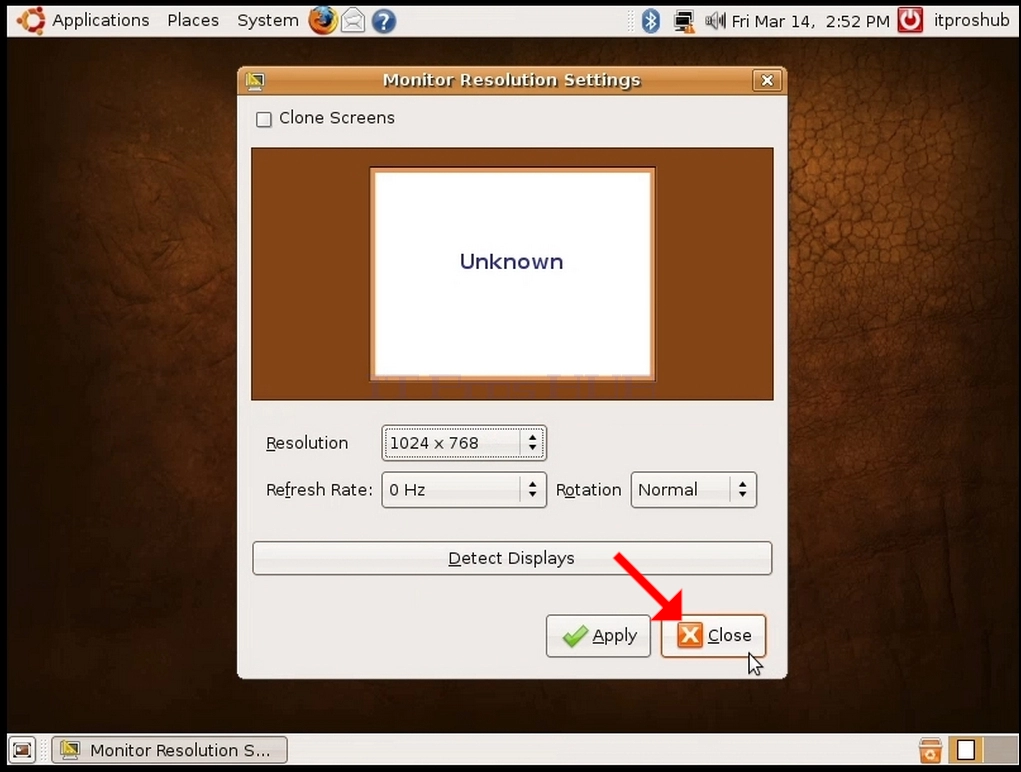Switch to the first workspace square
The height and width of the screenshot is (772, 1021).
coord(966,750)
